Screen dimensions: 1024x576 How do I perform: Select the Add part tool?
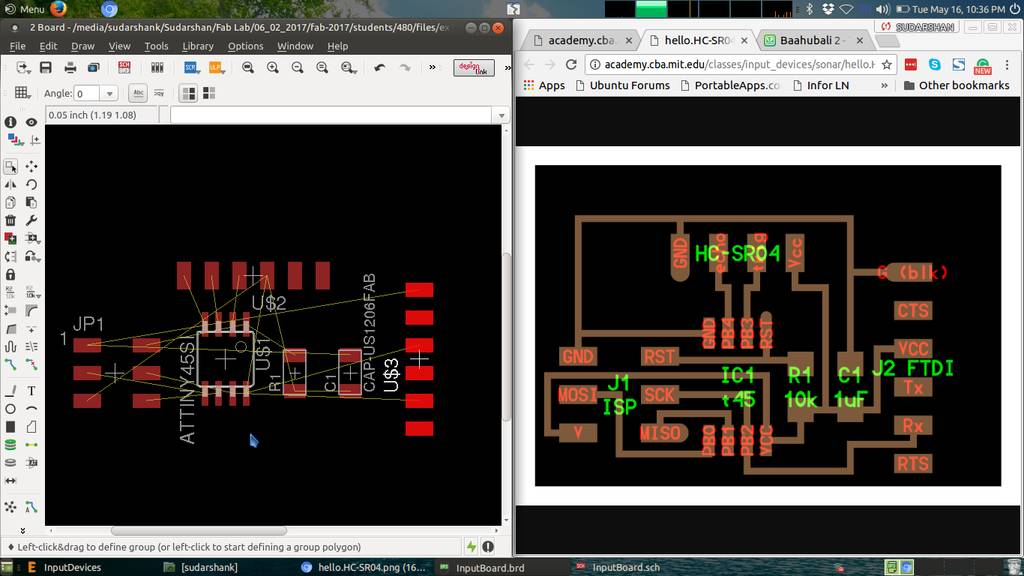(x=10, y=238)
